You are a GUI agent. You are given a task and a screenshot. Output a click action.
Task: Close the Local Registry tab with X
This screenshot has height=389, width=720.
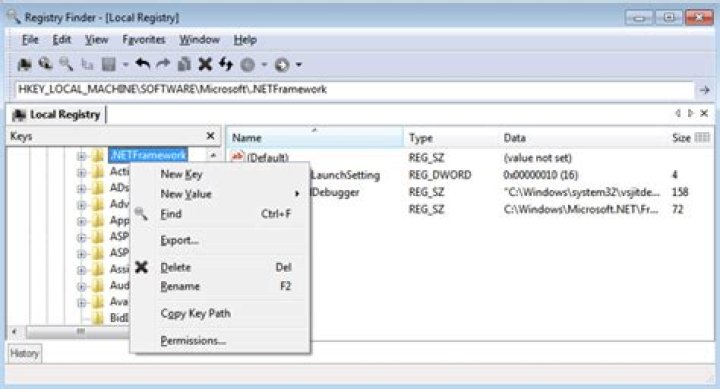click(704, 113)
